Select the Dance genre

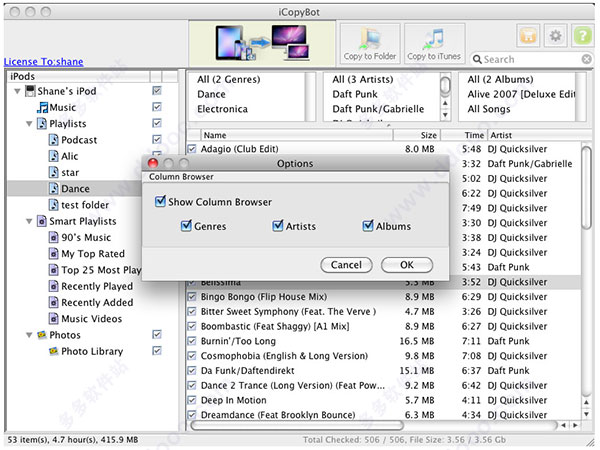tap(211, 94)
